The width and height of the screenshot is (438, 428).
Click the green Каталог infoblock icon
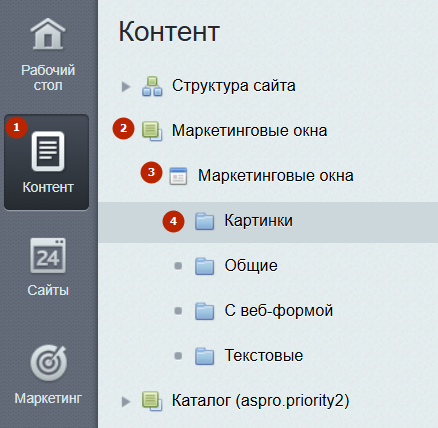[152, 401]
